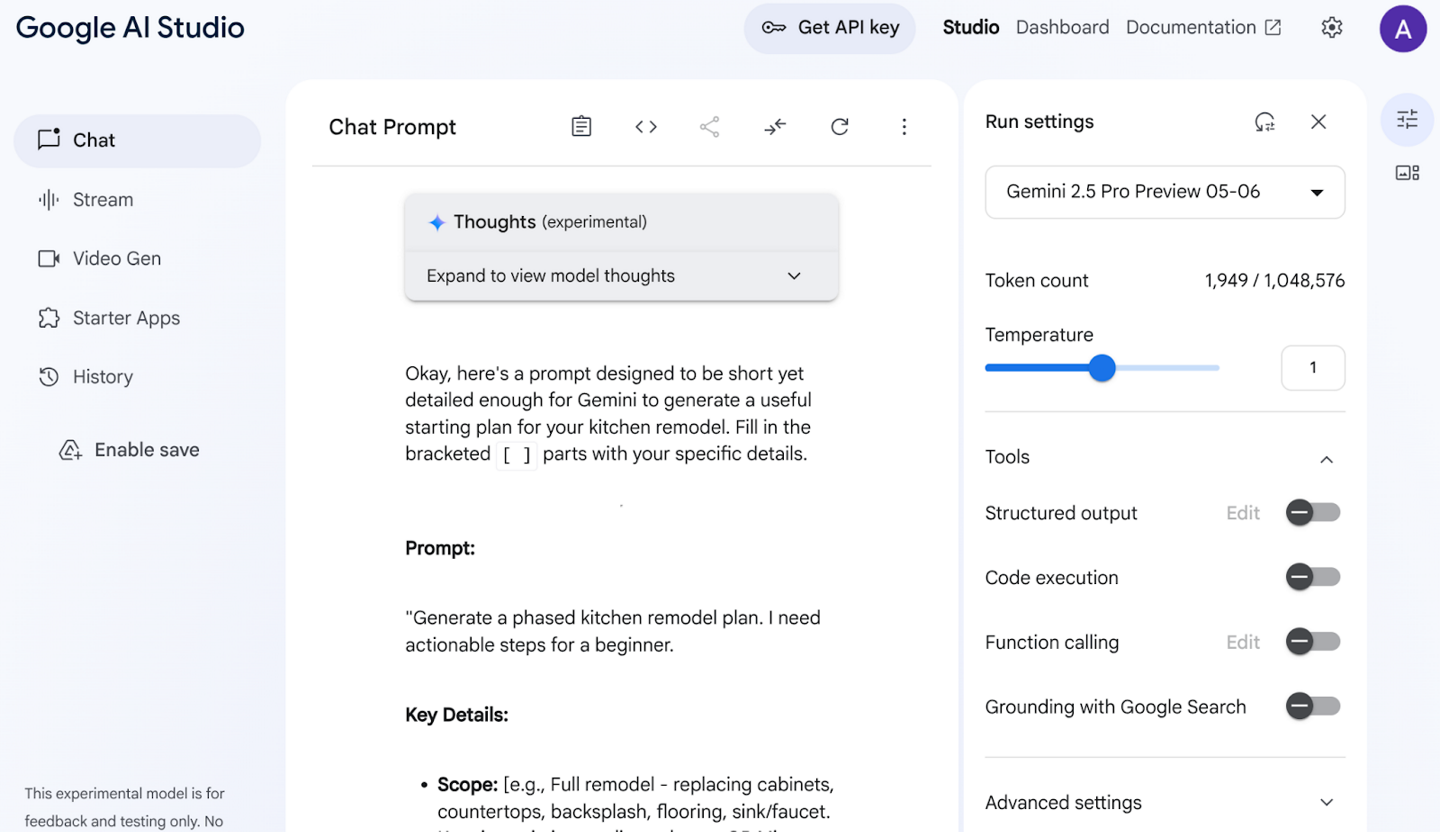This screenshot has width=1440, height=832.
Task: Open History from the sidebar
Action: (x=103, y=377)
